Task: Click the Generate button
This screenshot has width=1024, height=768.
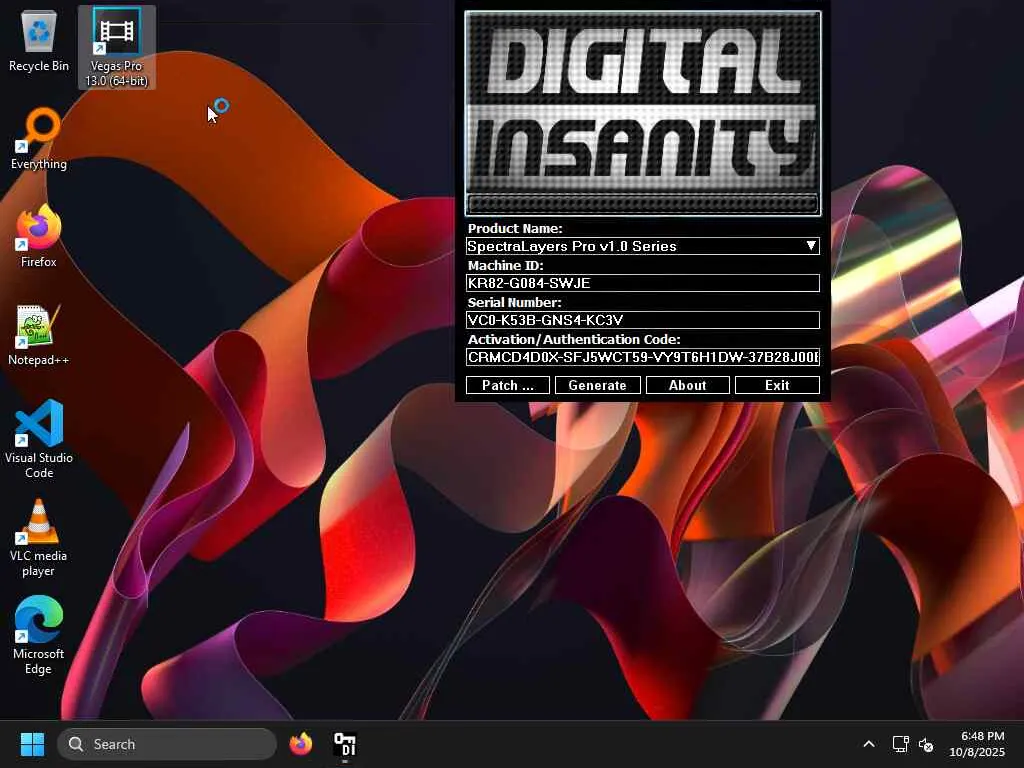Action: (598, 385)
